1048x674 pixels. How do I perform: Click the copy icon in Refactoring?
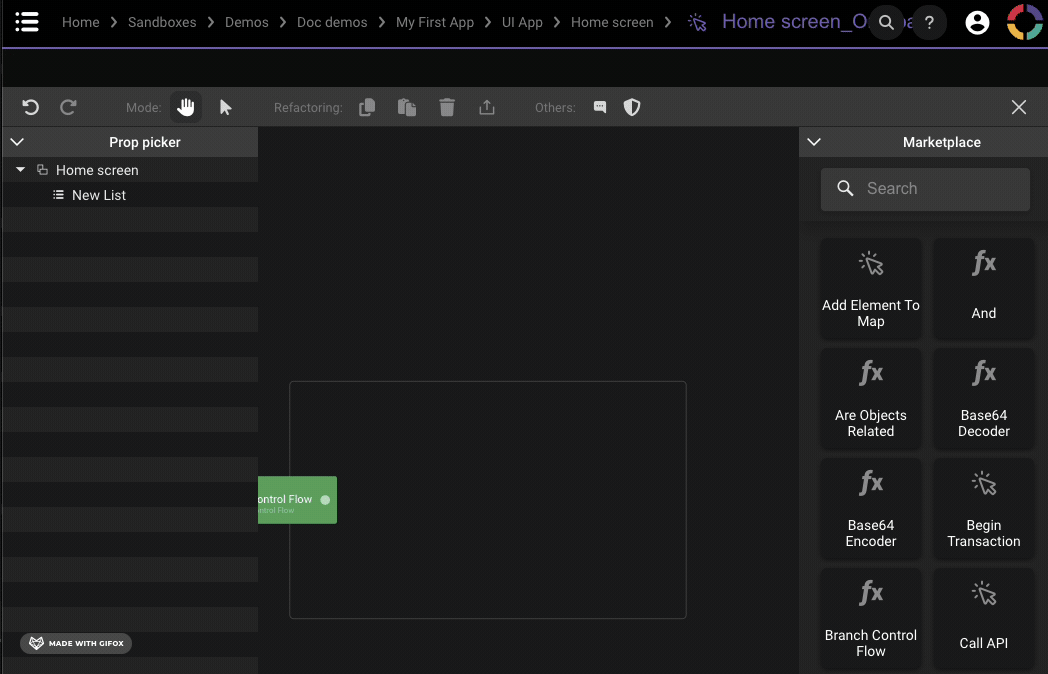(x=367, y=107)
